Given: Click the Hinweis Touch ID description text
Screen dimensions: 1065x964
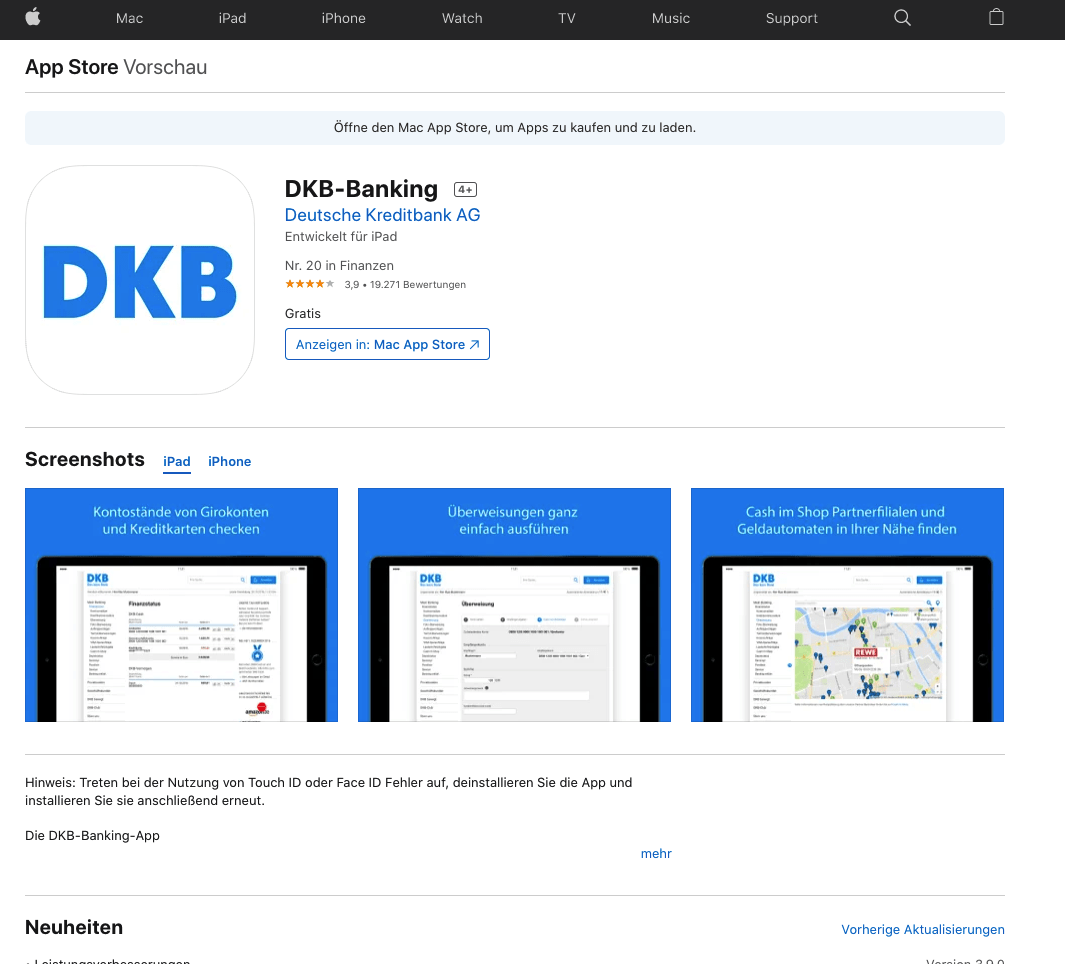Looking at the screenshot, I should coord(329,791).
